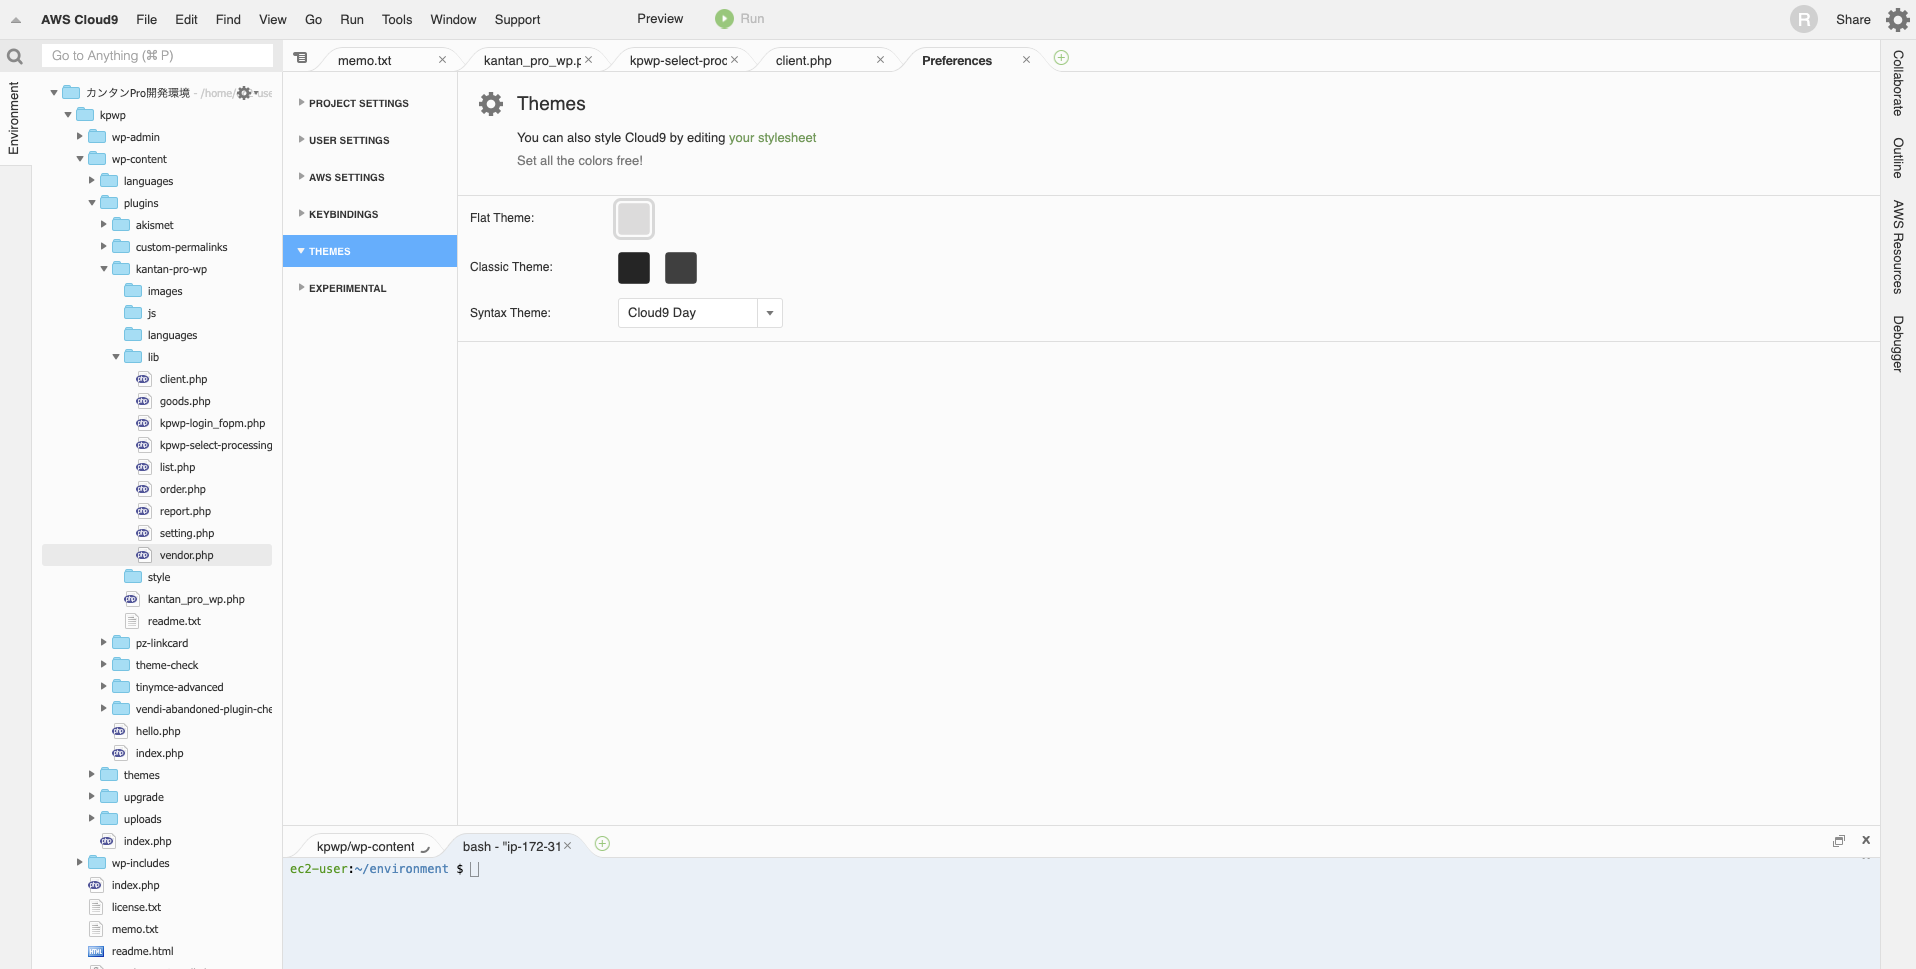Open the Tools menu
Image resolution: width=1916 pixels, height=969 pixels.
click(x=397, y=20)
